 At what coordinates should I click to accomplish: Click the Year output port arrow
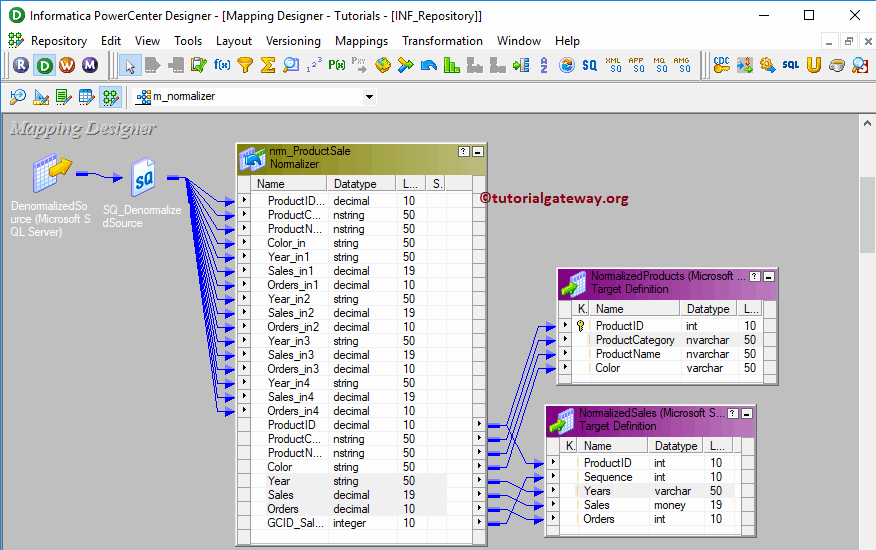479,480
